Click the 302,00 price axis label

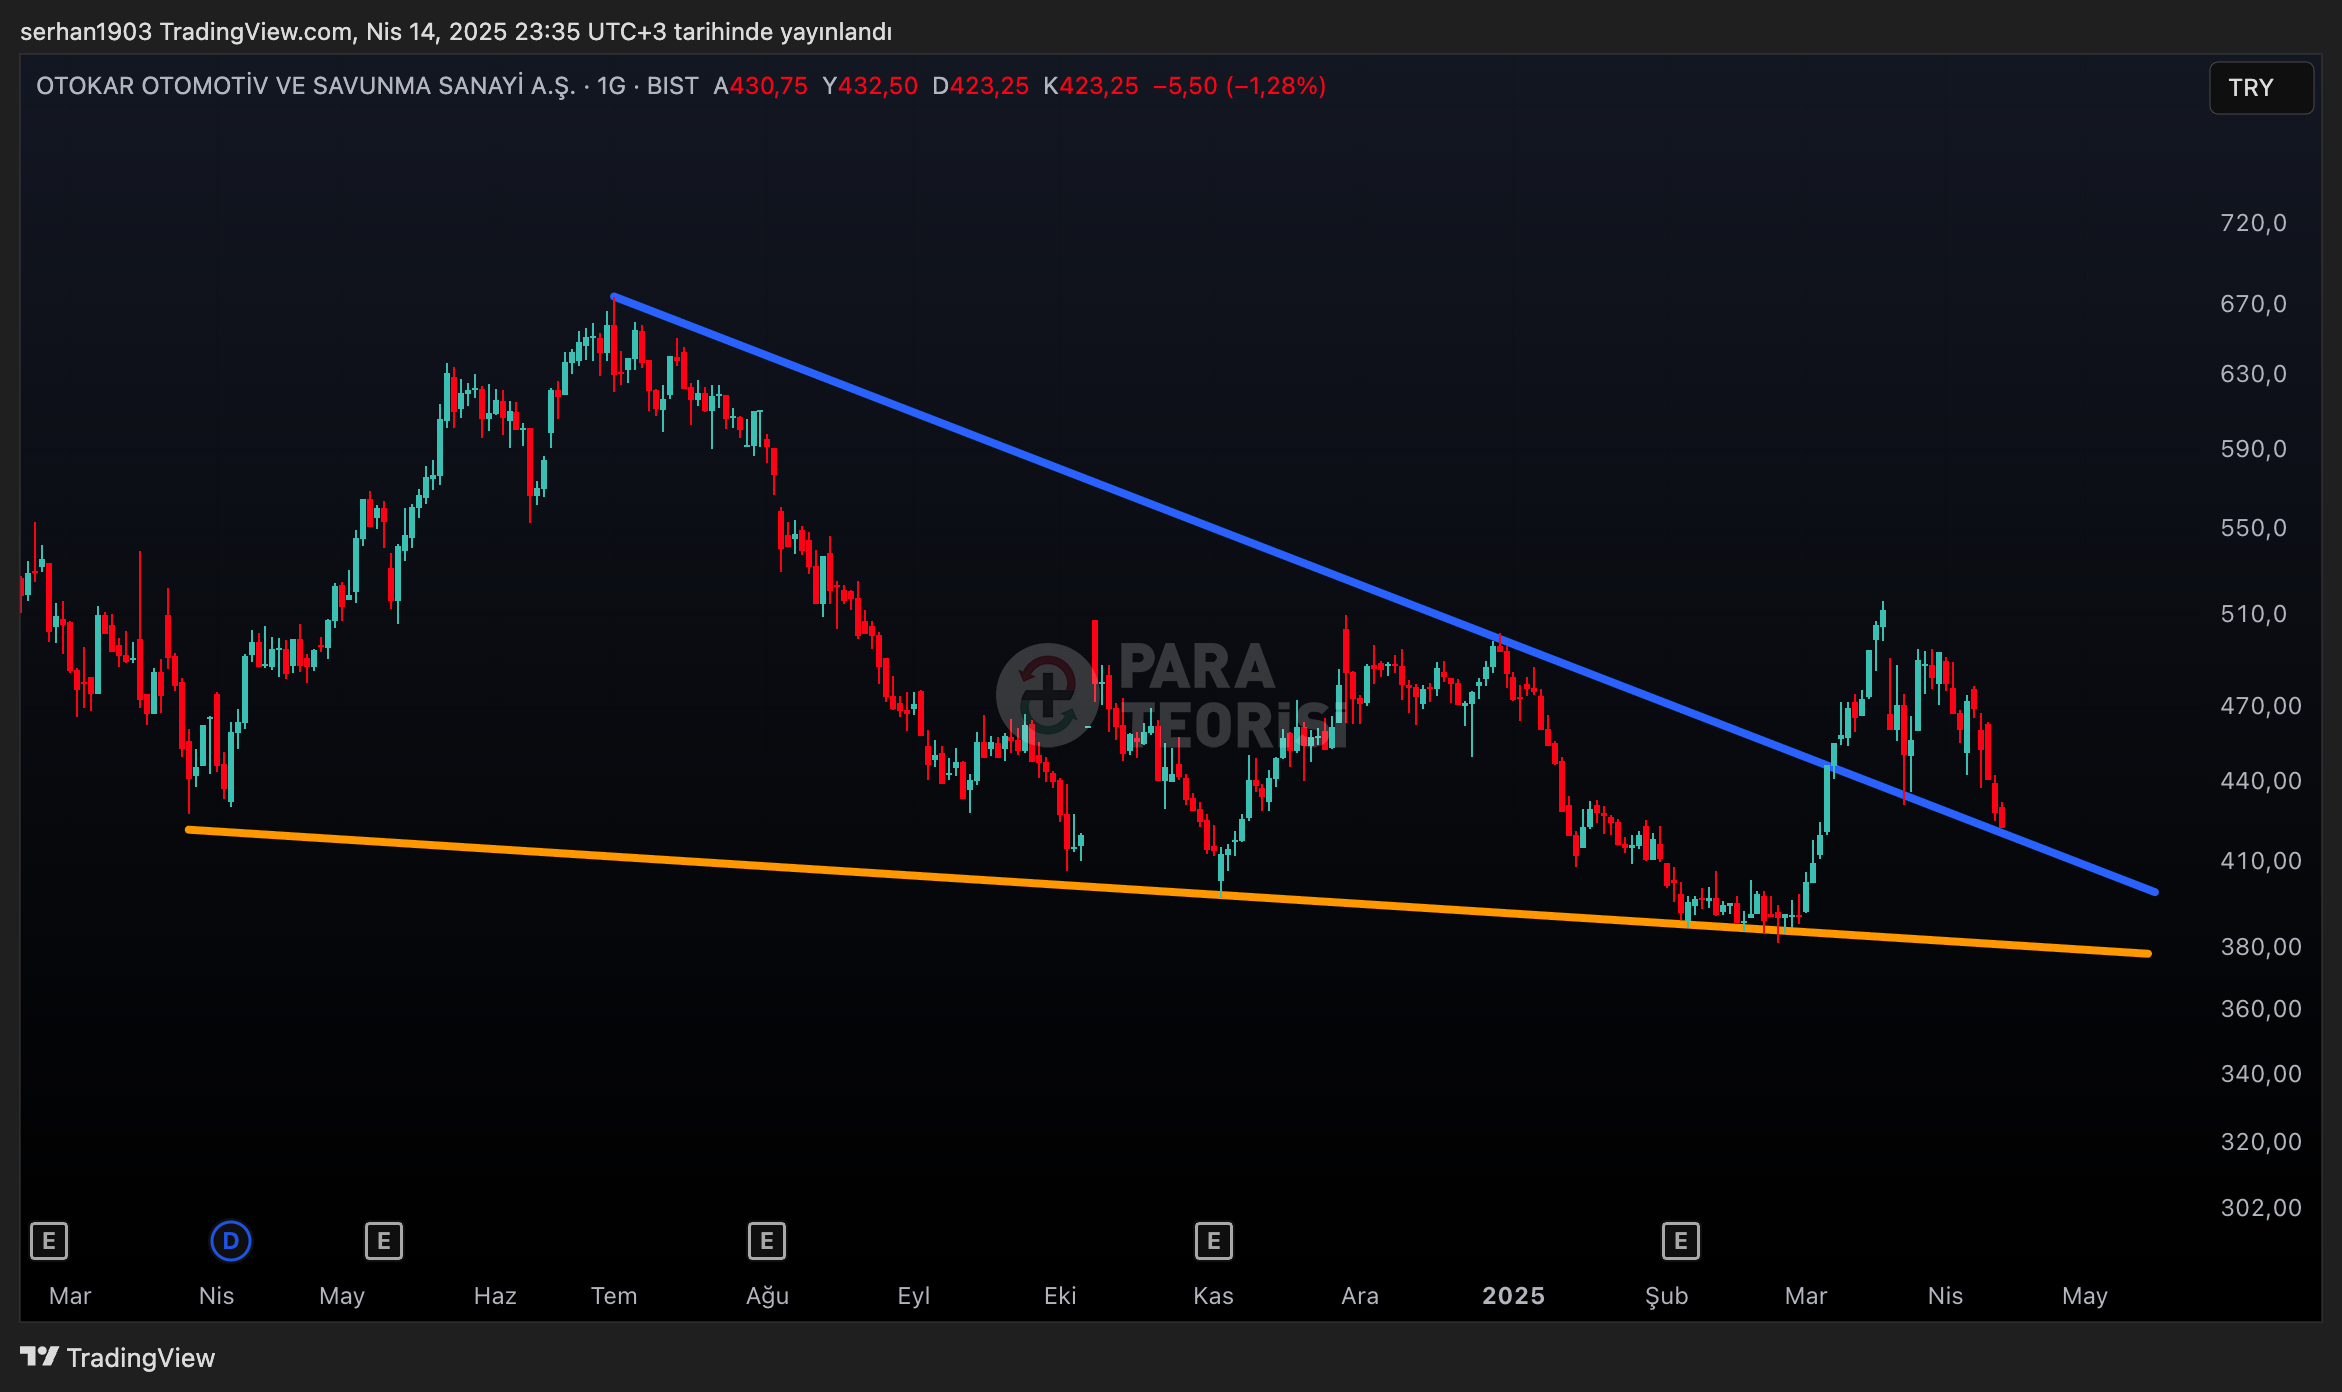tap(2261, 1208)
